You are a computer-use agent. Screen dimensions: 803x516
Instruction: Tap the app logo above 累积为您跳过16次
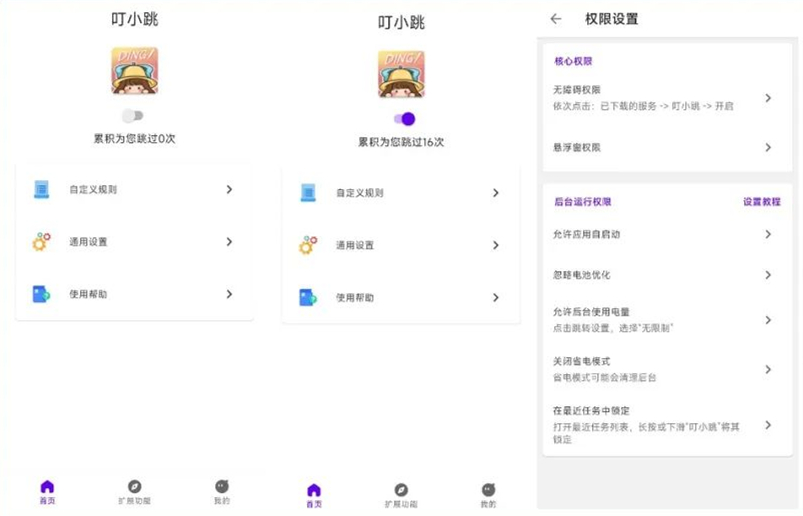point(401,74)
